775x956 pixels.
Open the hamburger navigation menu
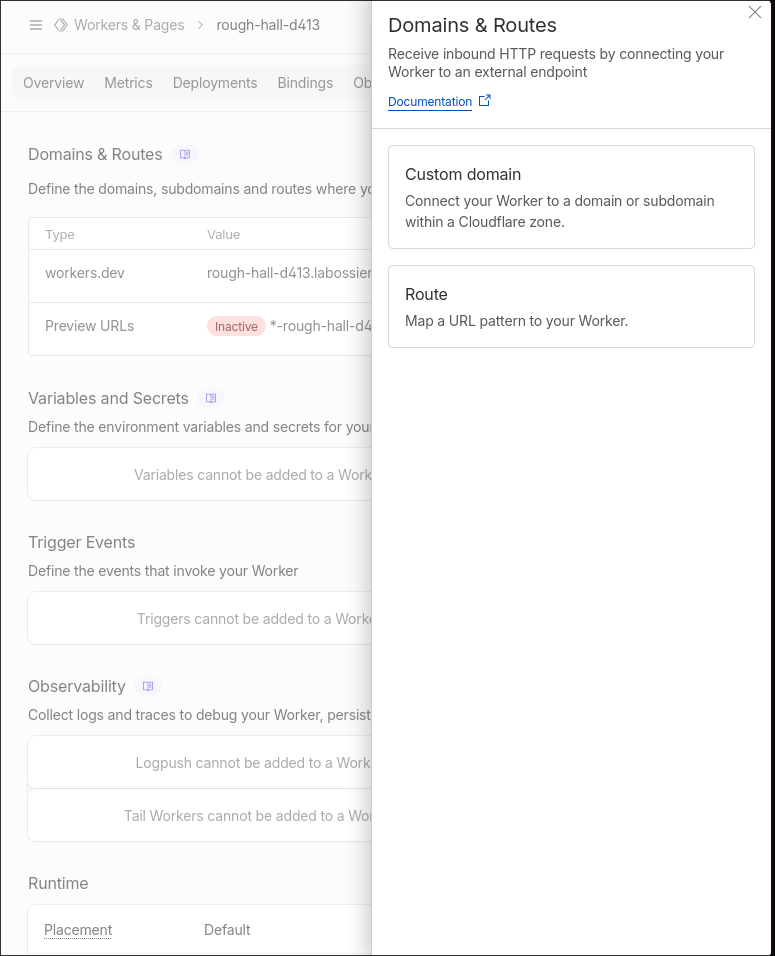pos(36,25)
